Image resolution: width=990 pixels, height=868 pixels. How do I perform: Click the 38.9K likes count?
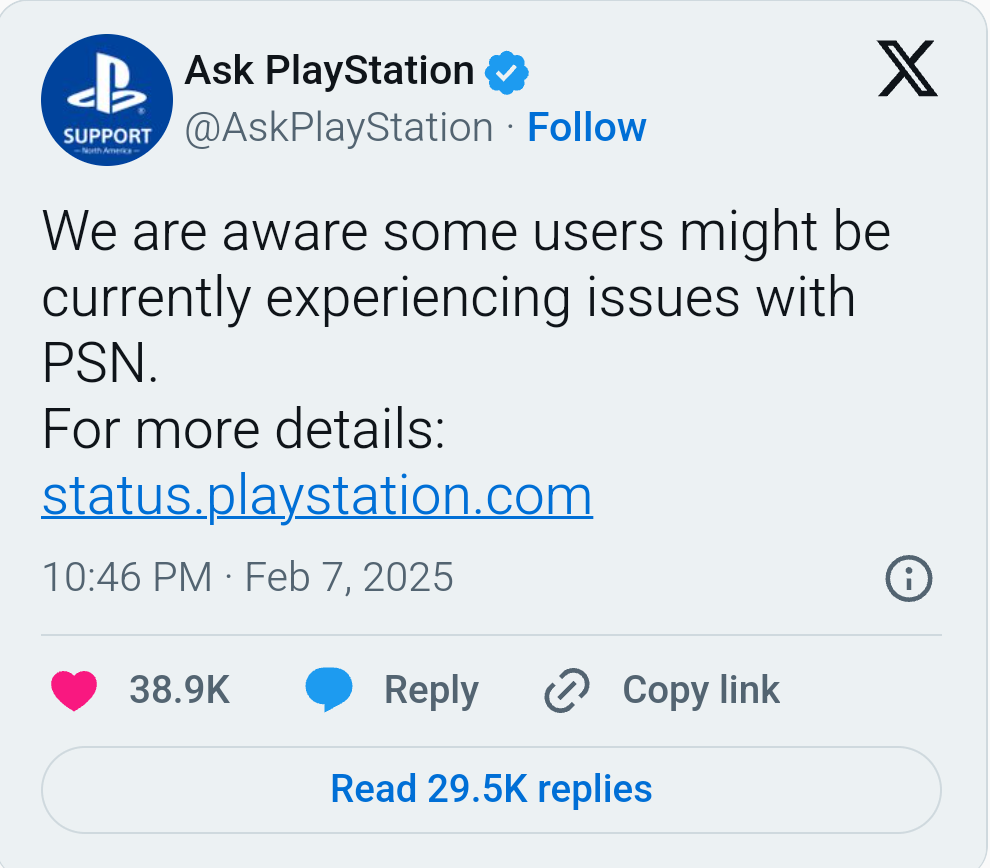click(179, 689)
